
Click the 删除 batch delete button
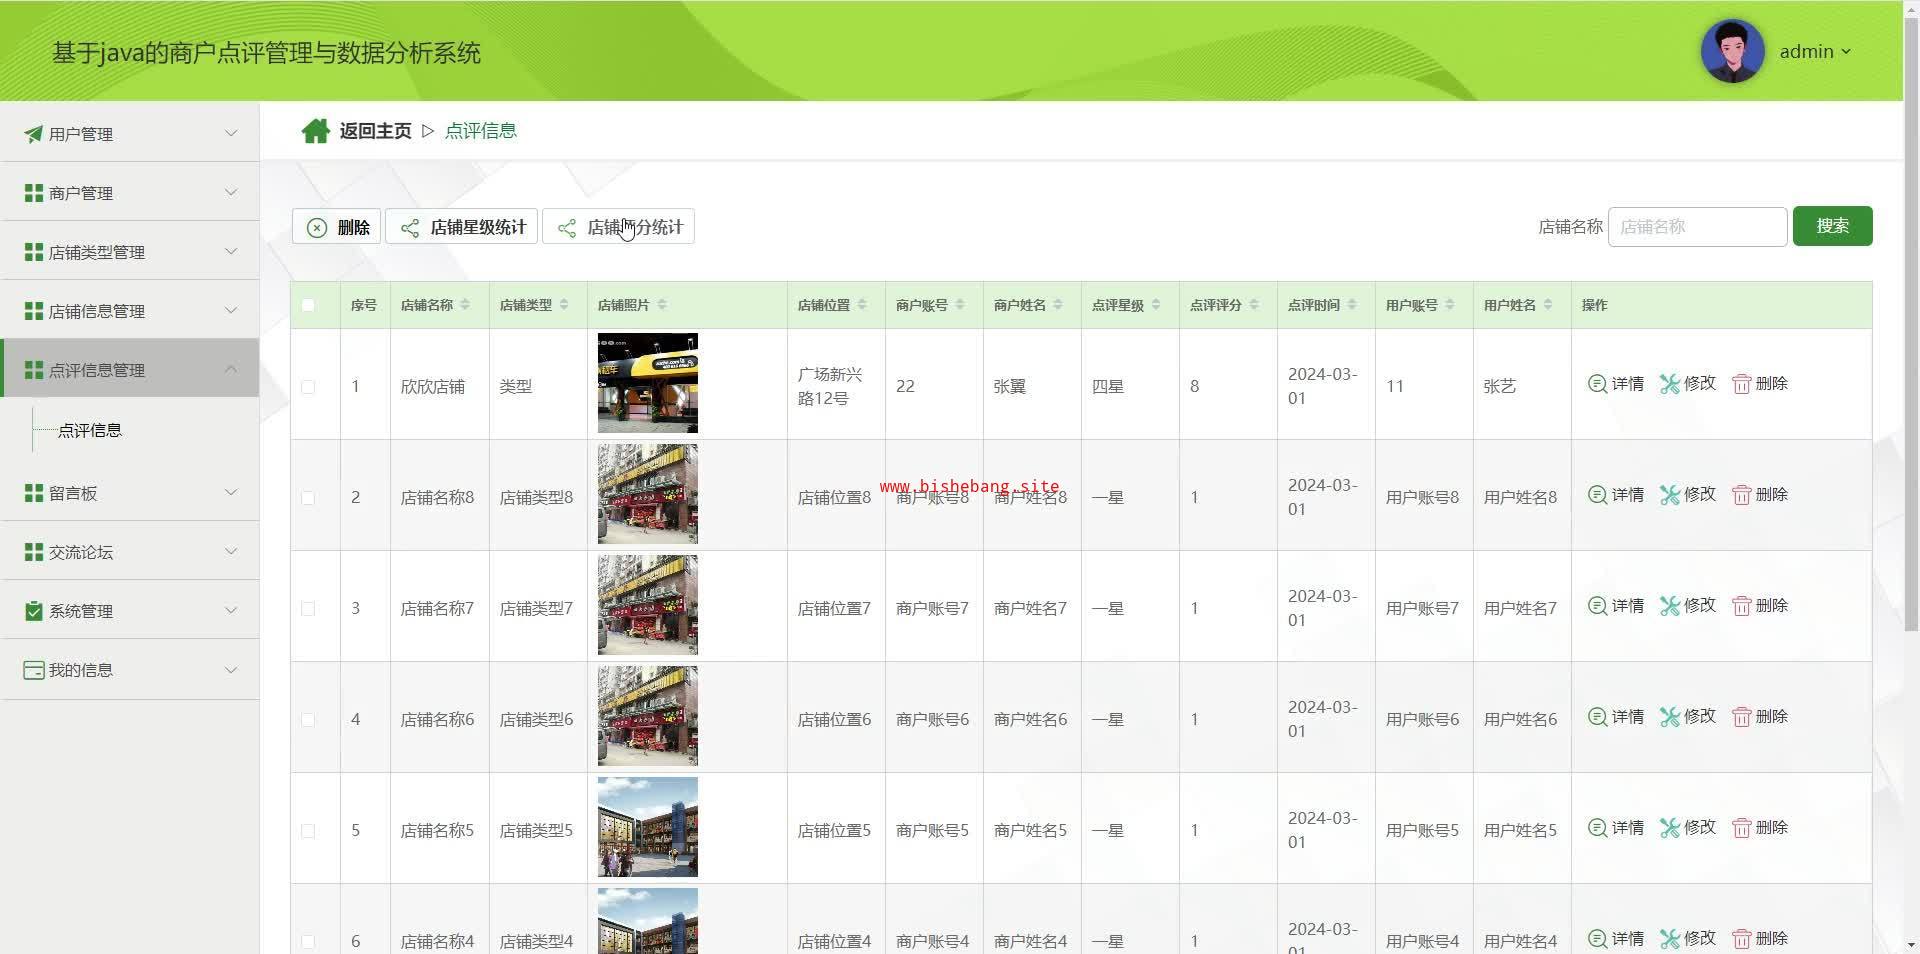pos(337,227)
